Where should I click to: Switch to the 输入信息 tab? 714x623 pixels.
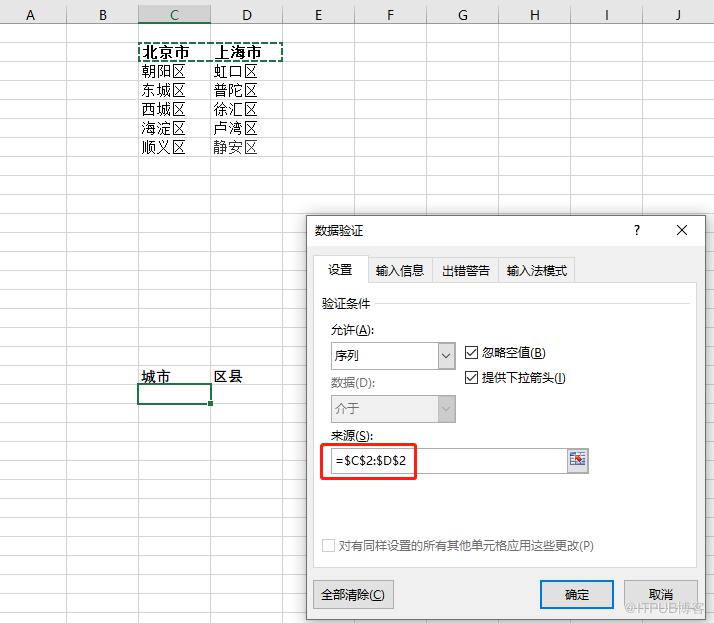pyautogui.click(x=400, y=271)
